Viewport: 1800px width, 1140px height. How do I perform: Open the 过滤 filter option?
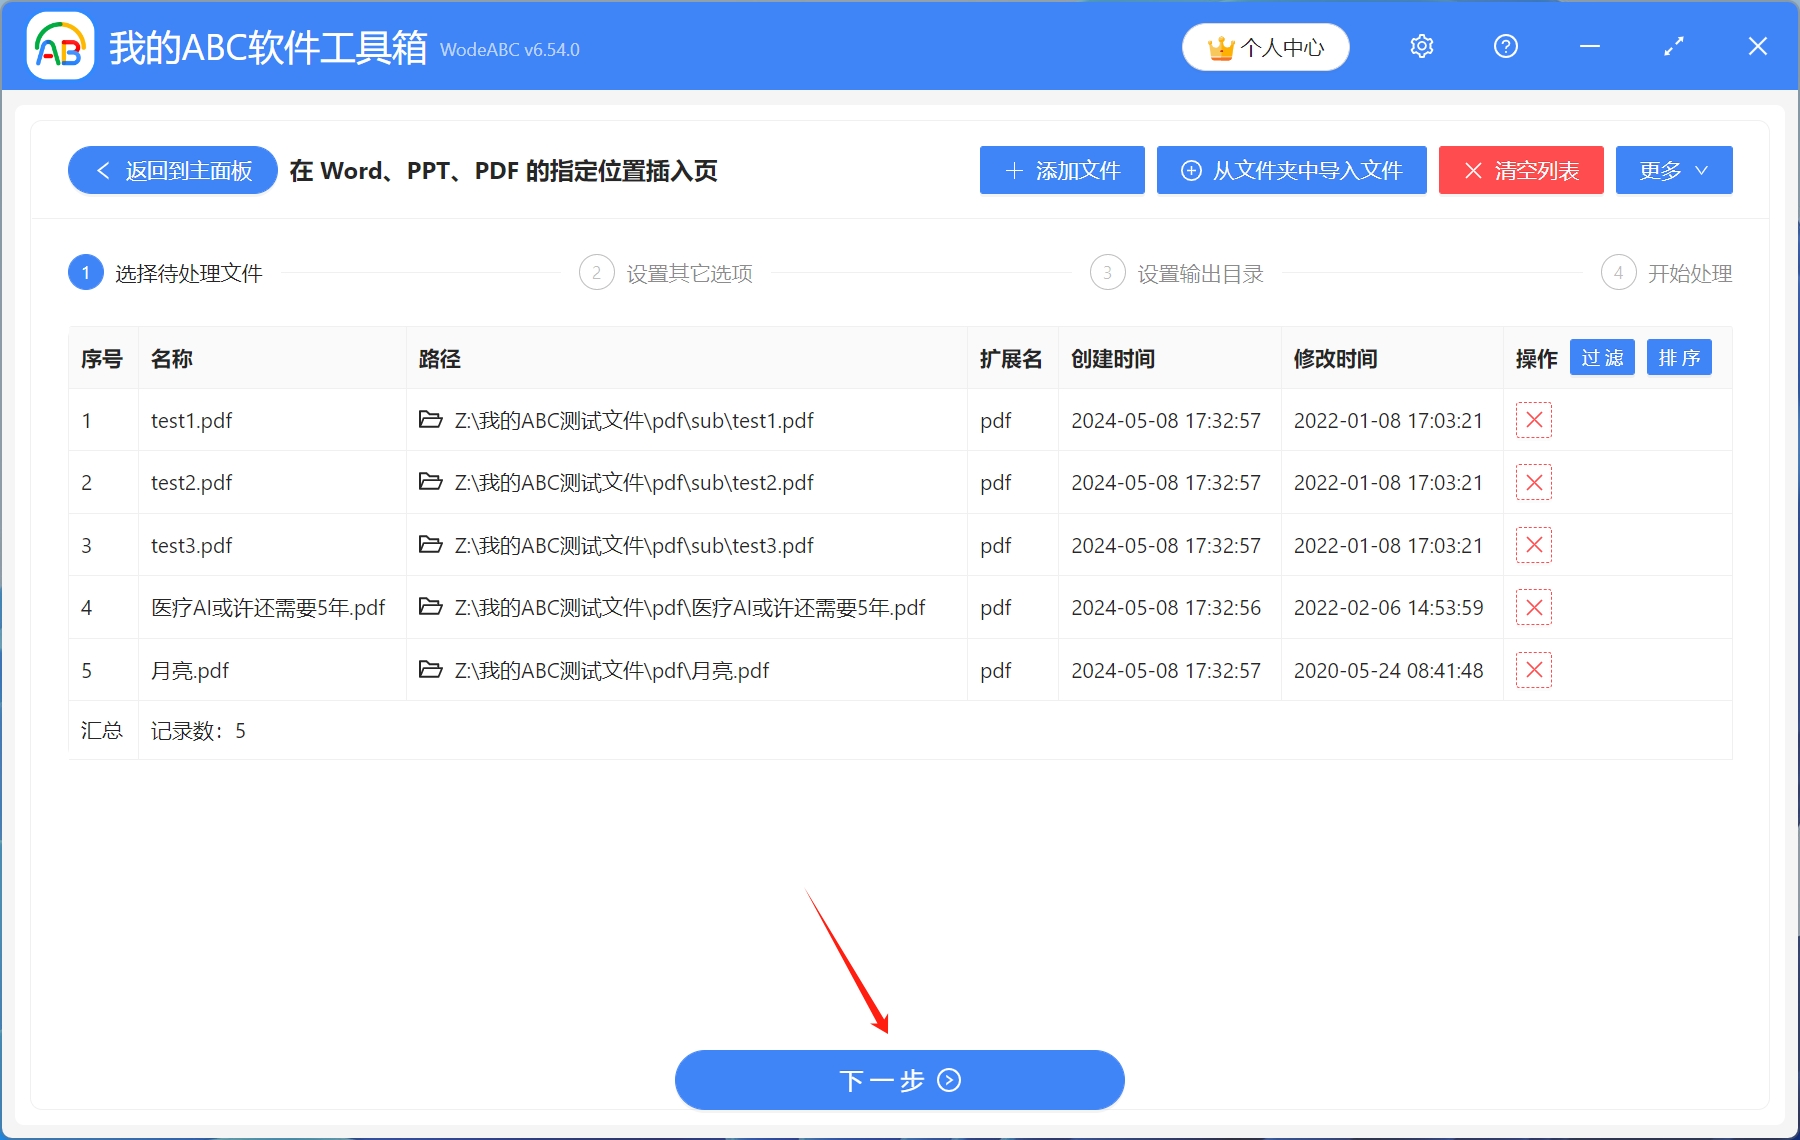coord(1601,357)
